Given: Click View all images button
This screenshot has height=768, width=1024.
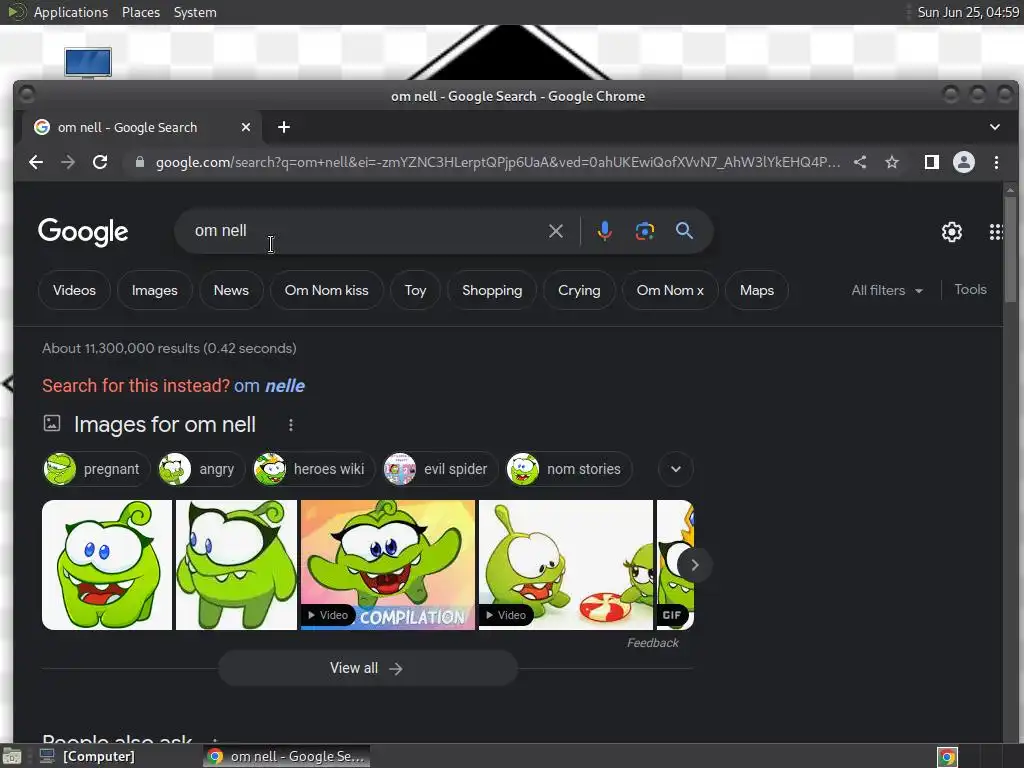Looking at the screenshot, I should pos(368,668).
